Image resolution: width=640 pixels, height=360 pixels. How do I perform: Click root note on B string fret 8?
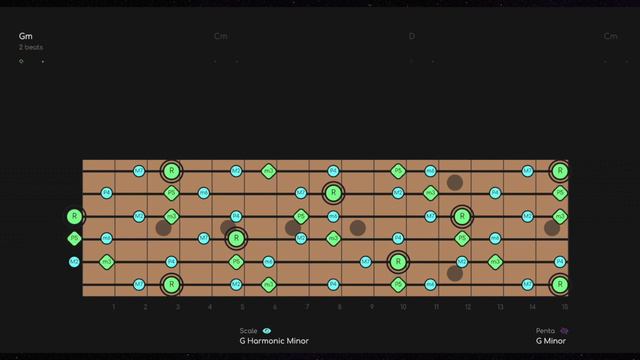333,193
